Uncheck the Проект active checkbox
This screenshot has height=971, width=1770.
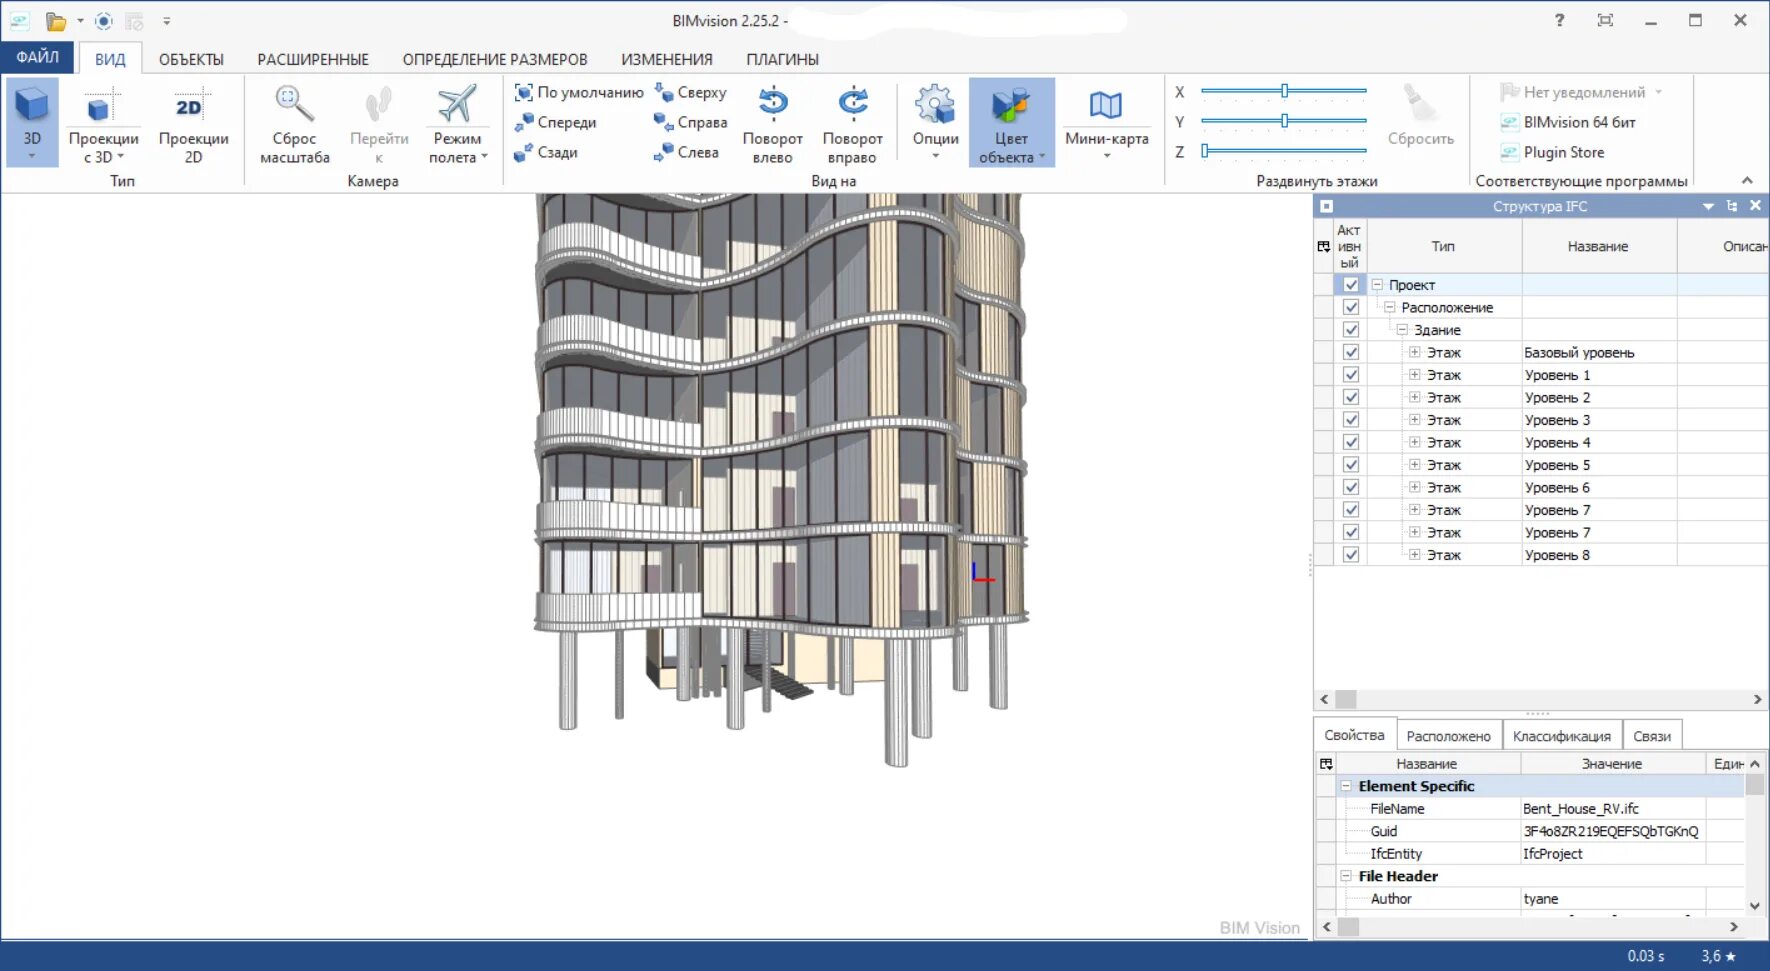point(1351,285)
